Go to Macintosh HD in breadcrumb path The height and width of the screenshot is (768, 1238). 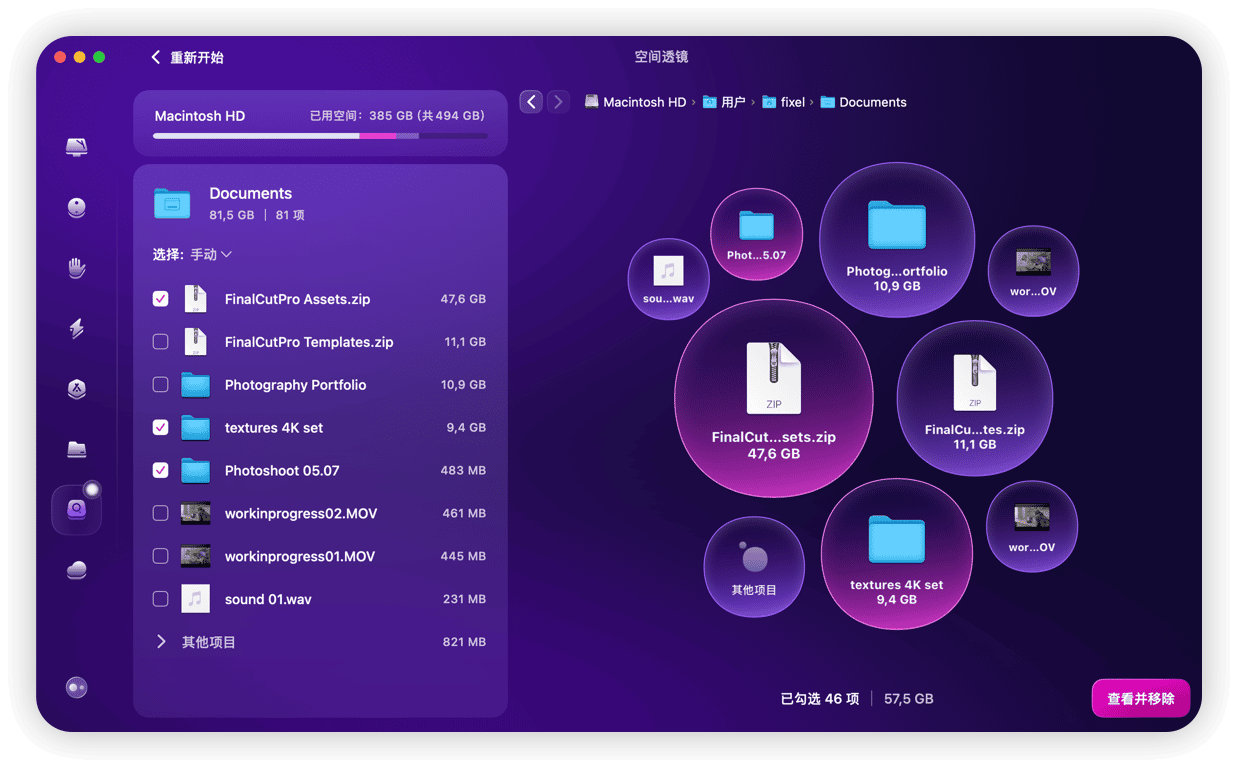[x=645, y=102]
